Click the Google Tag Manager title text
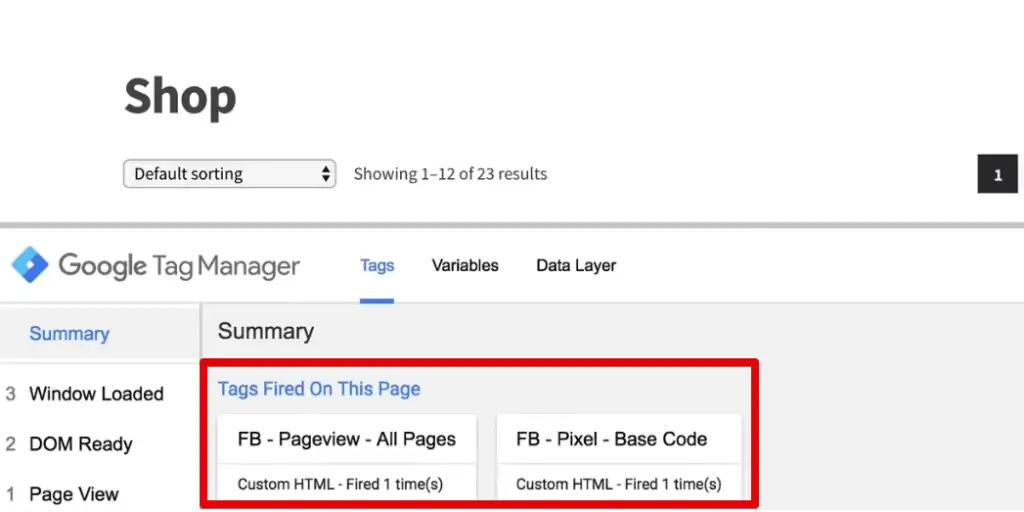 coord(179,266)
